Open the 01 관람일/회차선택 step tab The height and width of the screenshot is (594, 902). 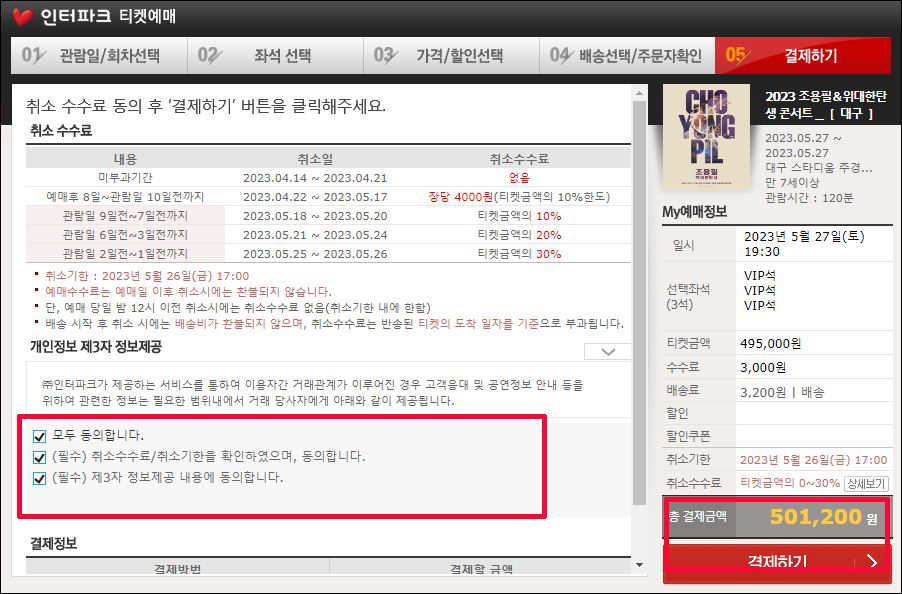[x=99, y=56]
